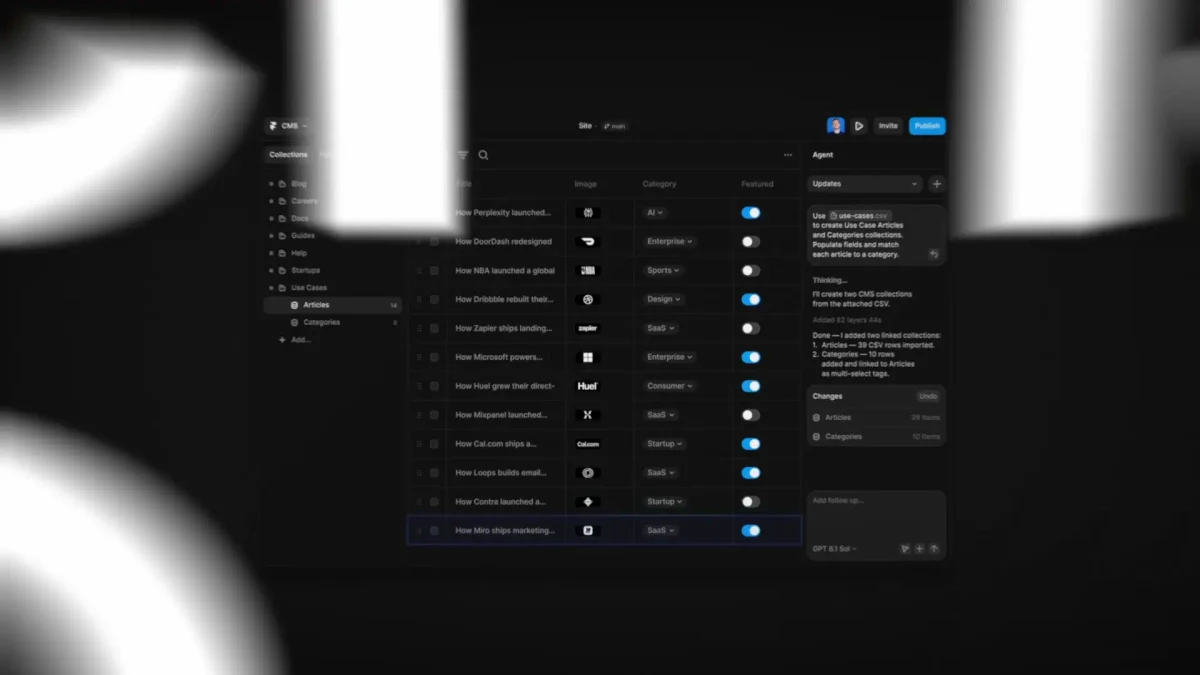This screenshot has width=1200, height=675.
Task: Open the Sports category dropdown
Action: 664,270
